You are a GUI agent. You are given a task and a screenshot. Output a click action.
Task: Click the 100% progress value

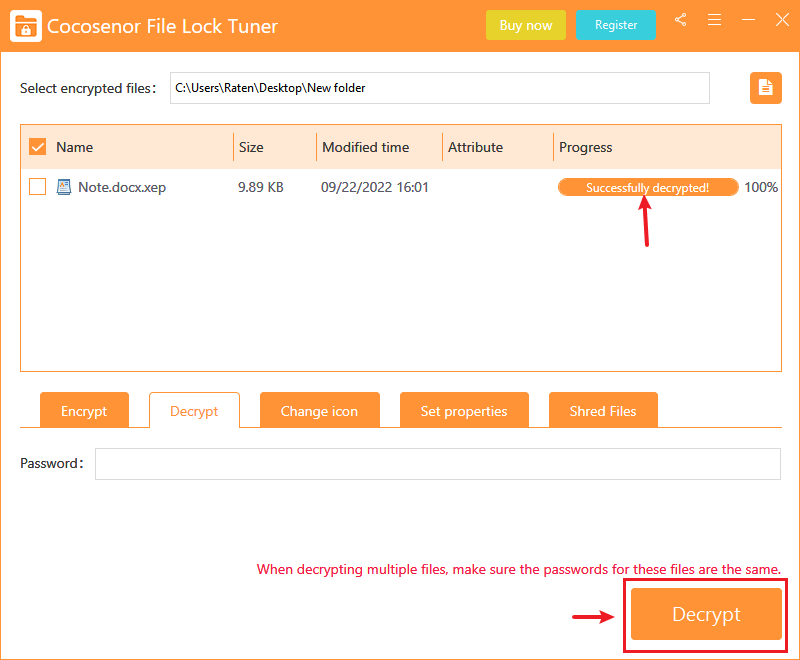(x=761, y=187)
